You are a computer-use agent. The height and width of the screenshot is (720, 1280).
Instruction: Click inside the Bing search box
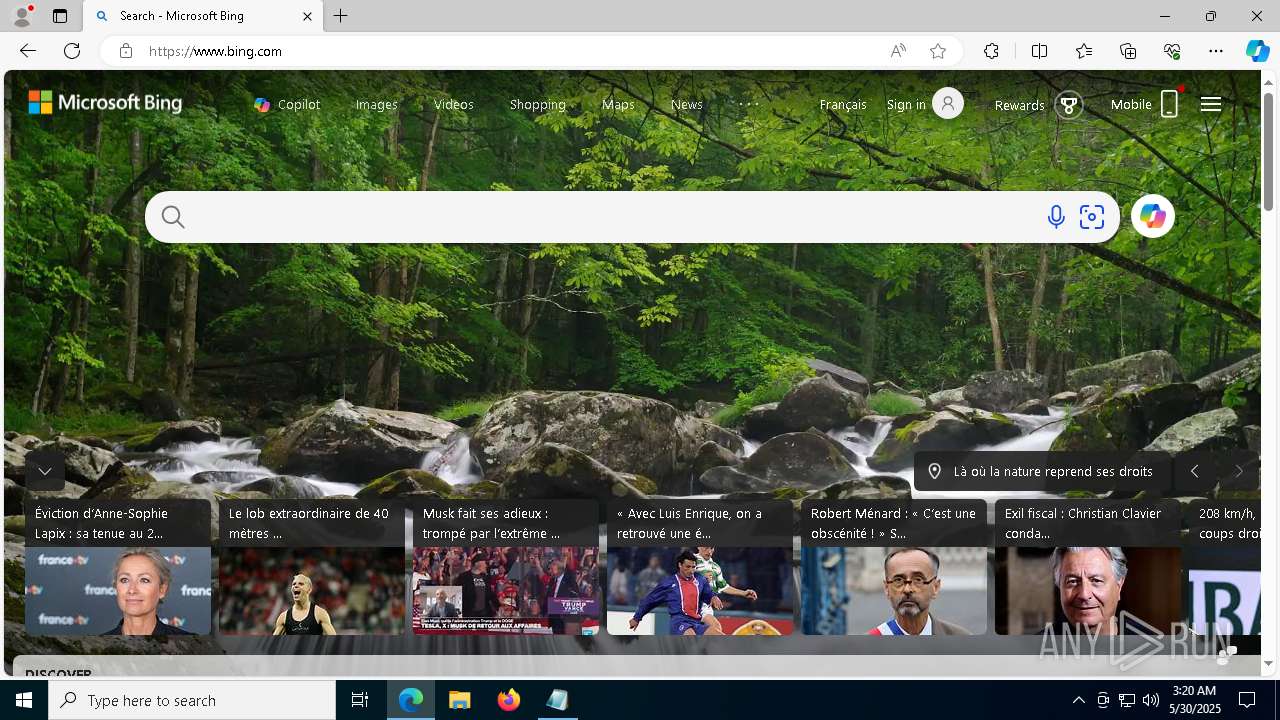point(615,217)
